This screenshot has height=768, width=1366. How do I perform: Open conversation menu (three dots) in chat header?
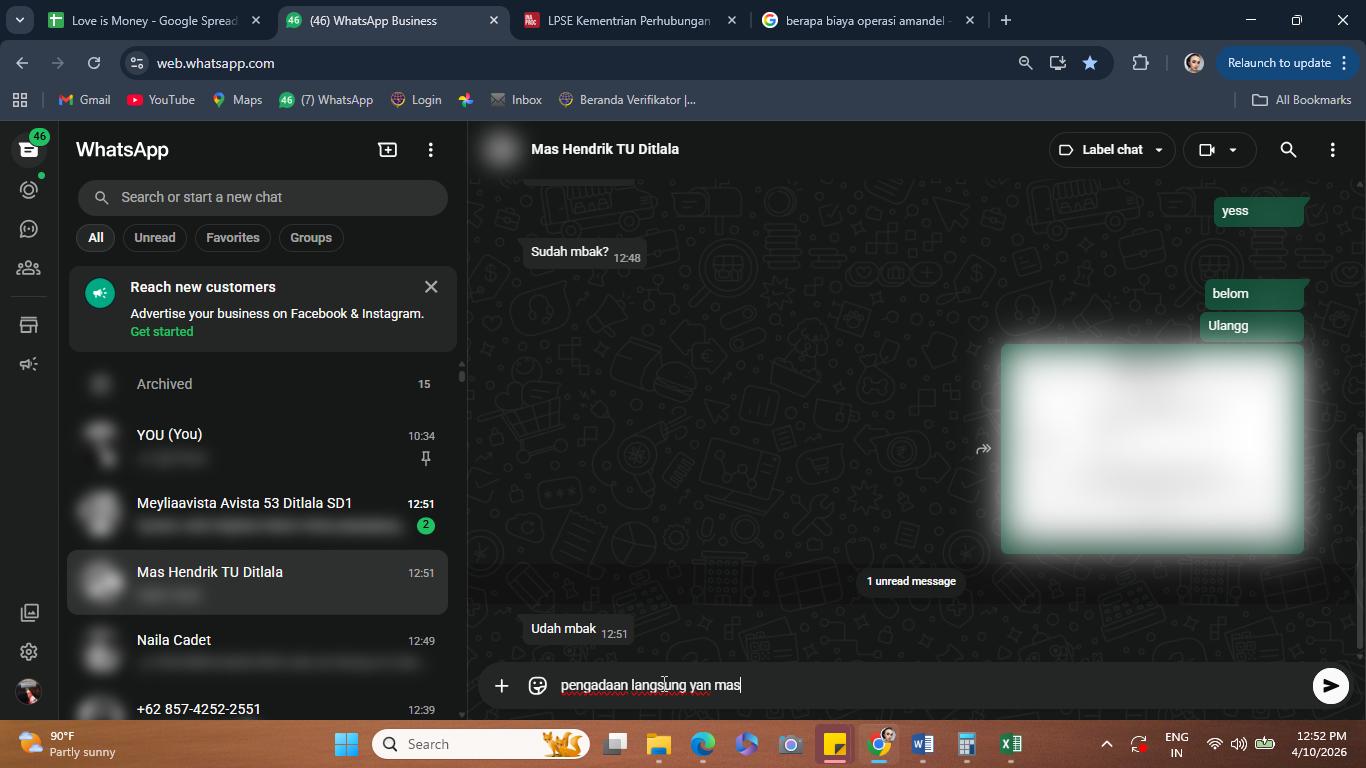click(1332, 150)
